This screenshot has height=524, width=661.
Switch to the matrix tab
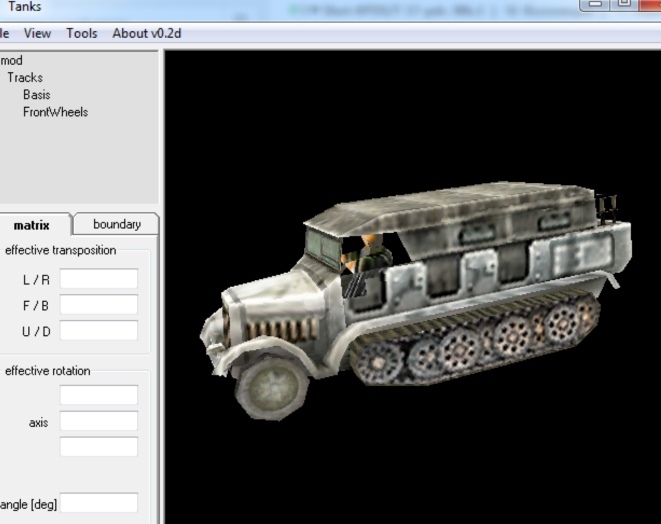coord(32,225)
